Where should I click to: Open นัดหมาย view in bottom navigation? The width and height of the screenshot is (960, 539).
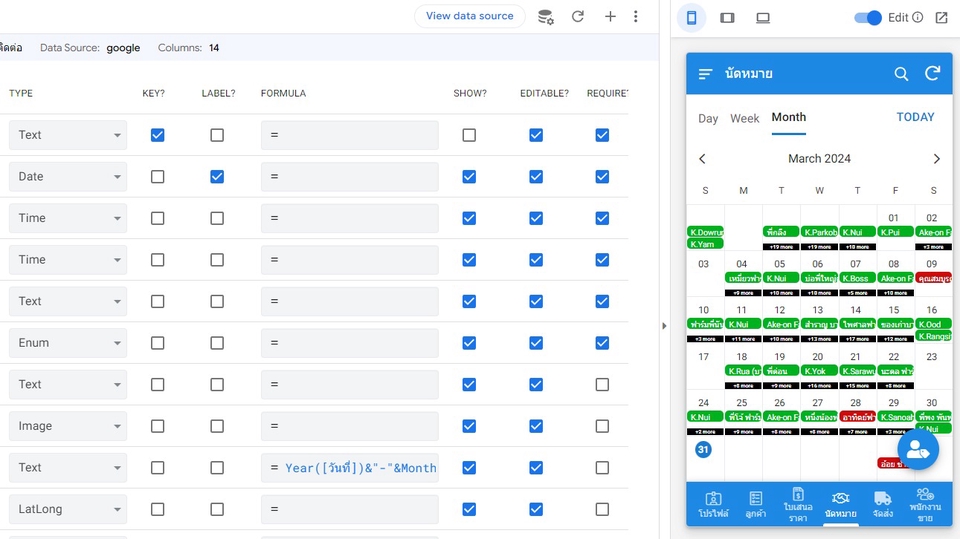click(840, 505)
